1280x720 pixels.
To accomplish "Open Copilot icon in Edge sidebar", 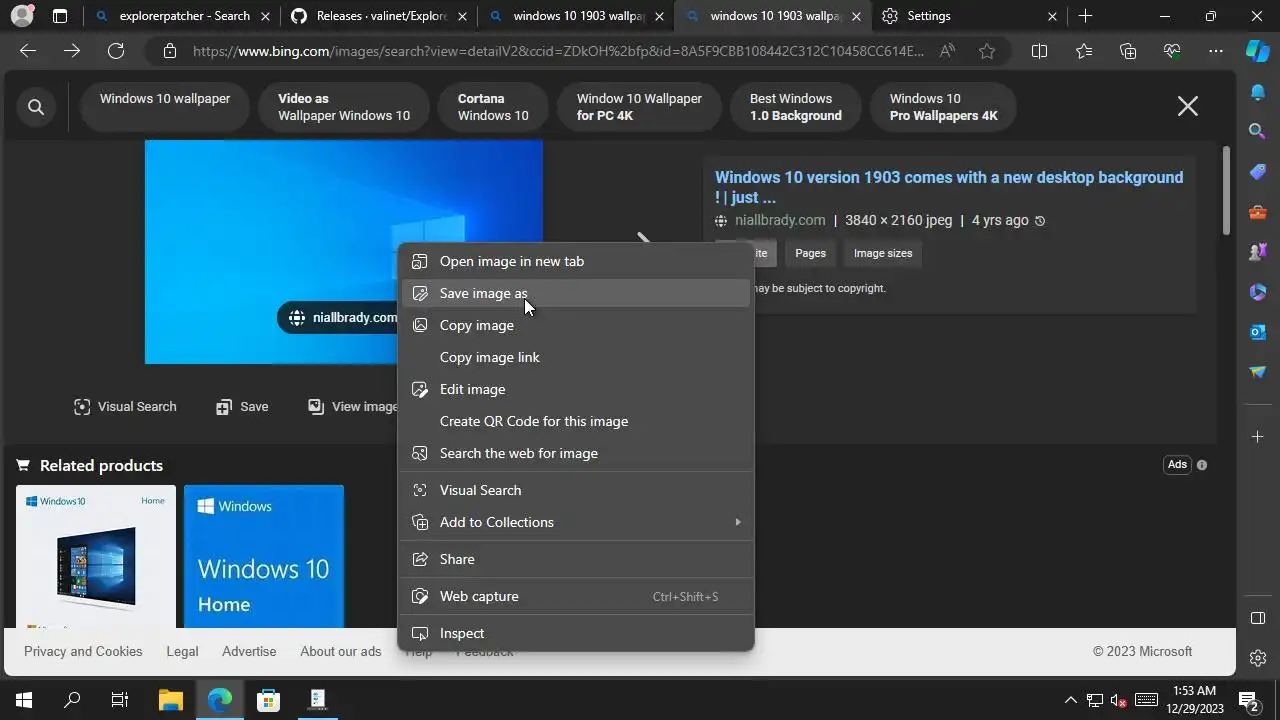I will point(1258,51).
